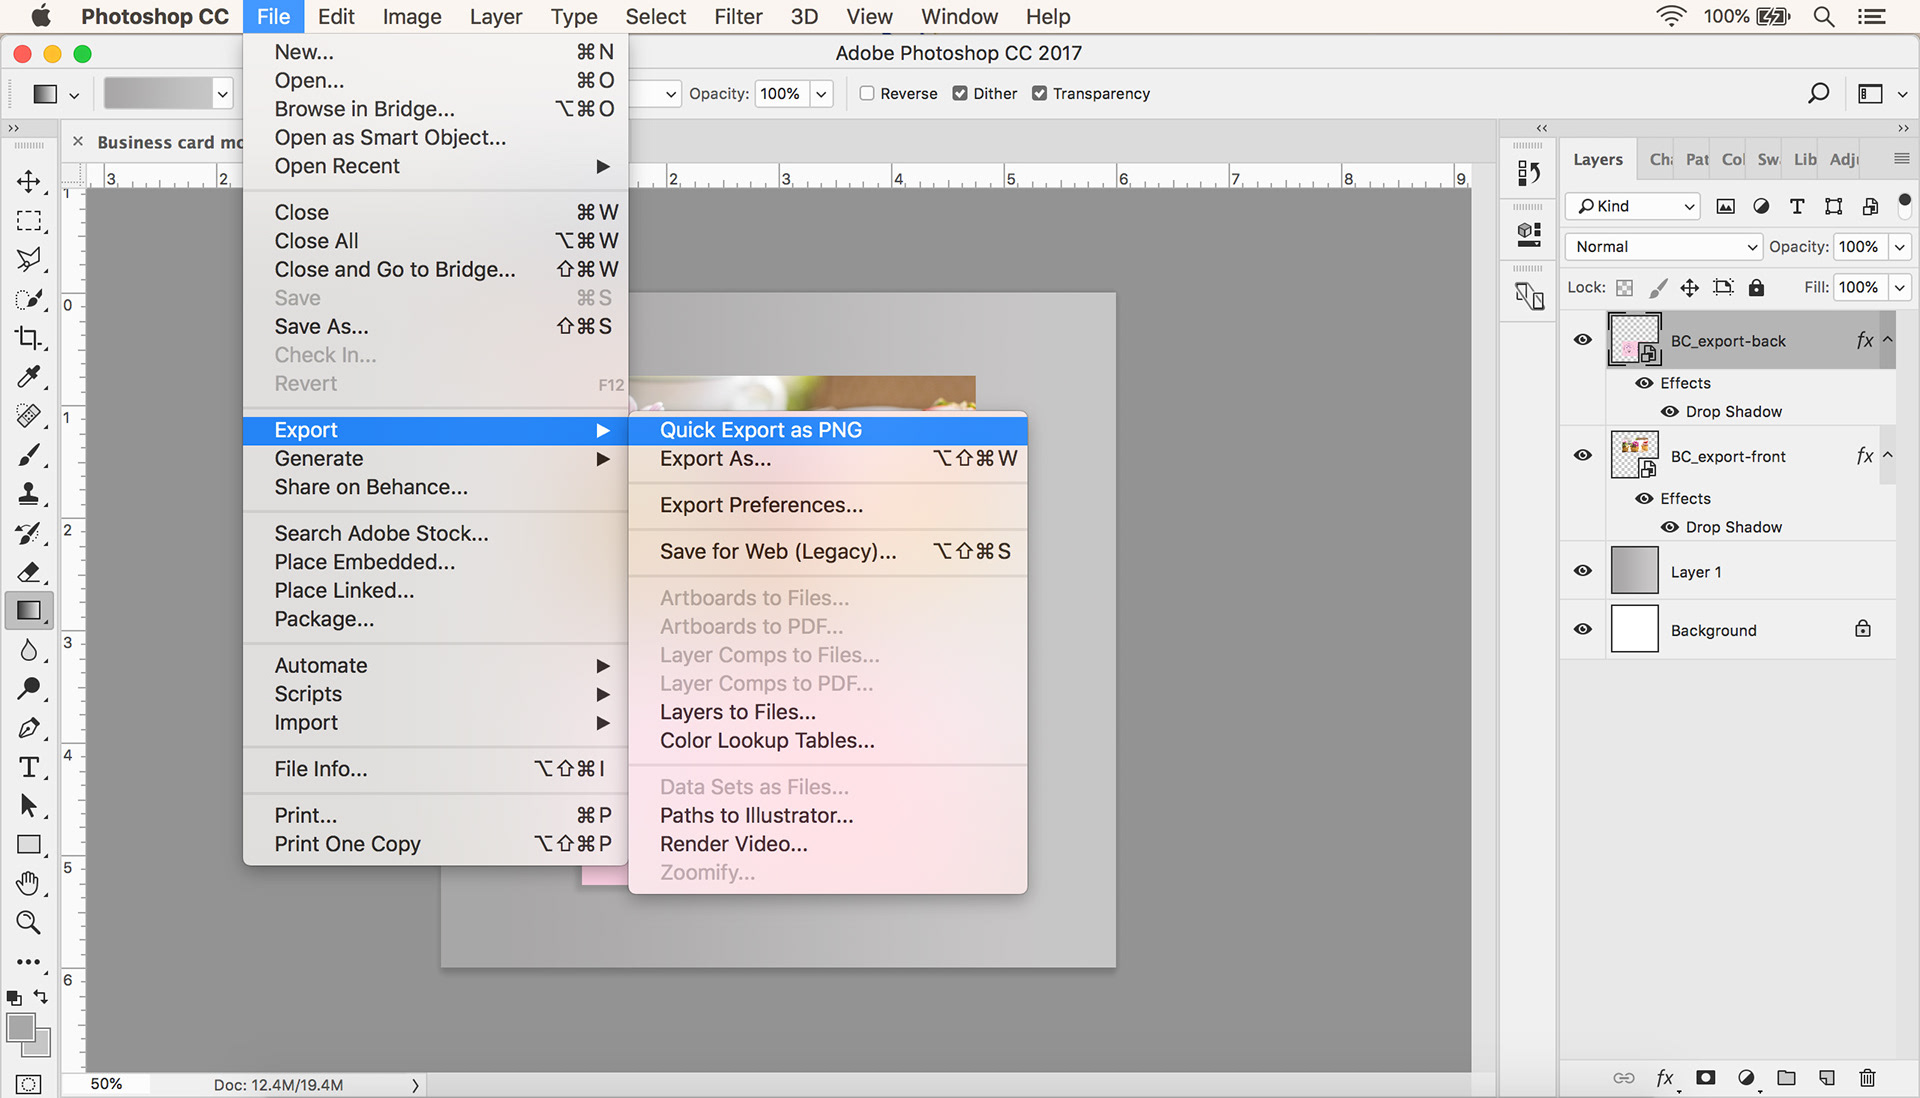
Task: Open the Image menu
Action: (x=411, y=17)
